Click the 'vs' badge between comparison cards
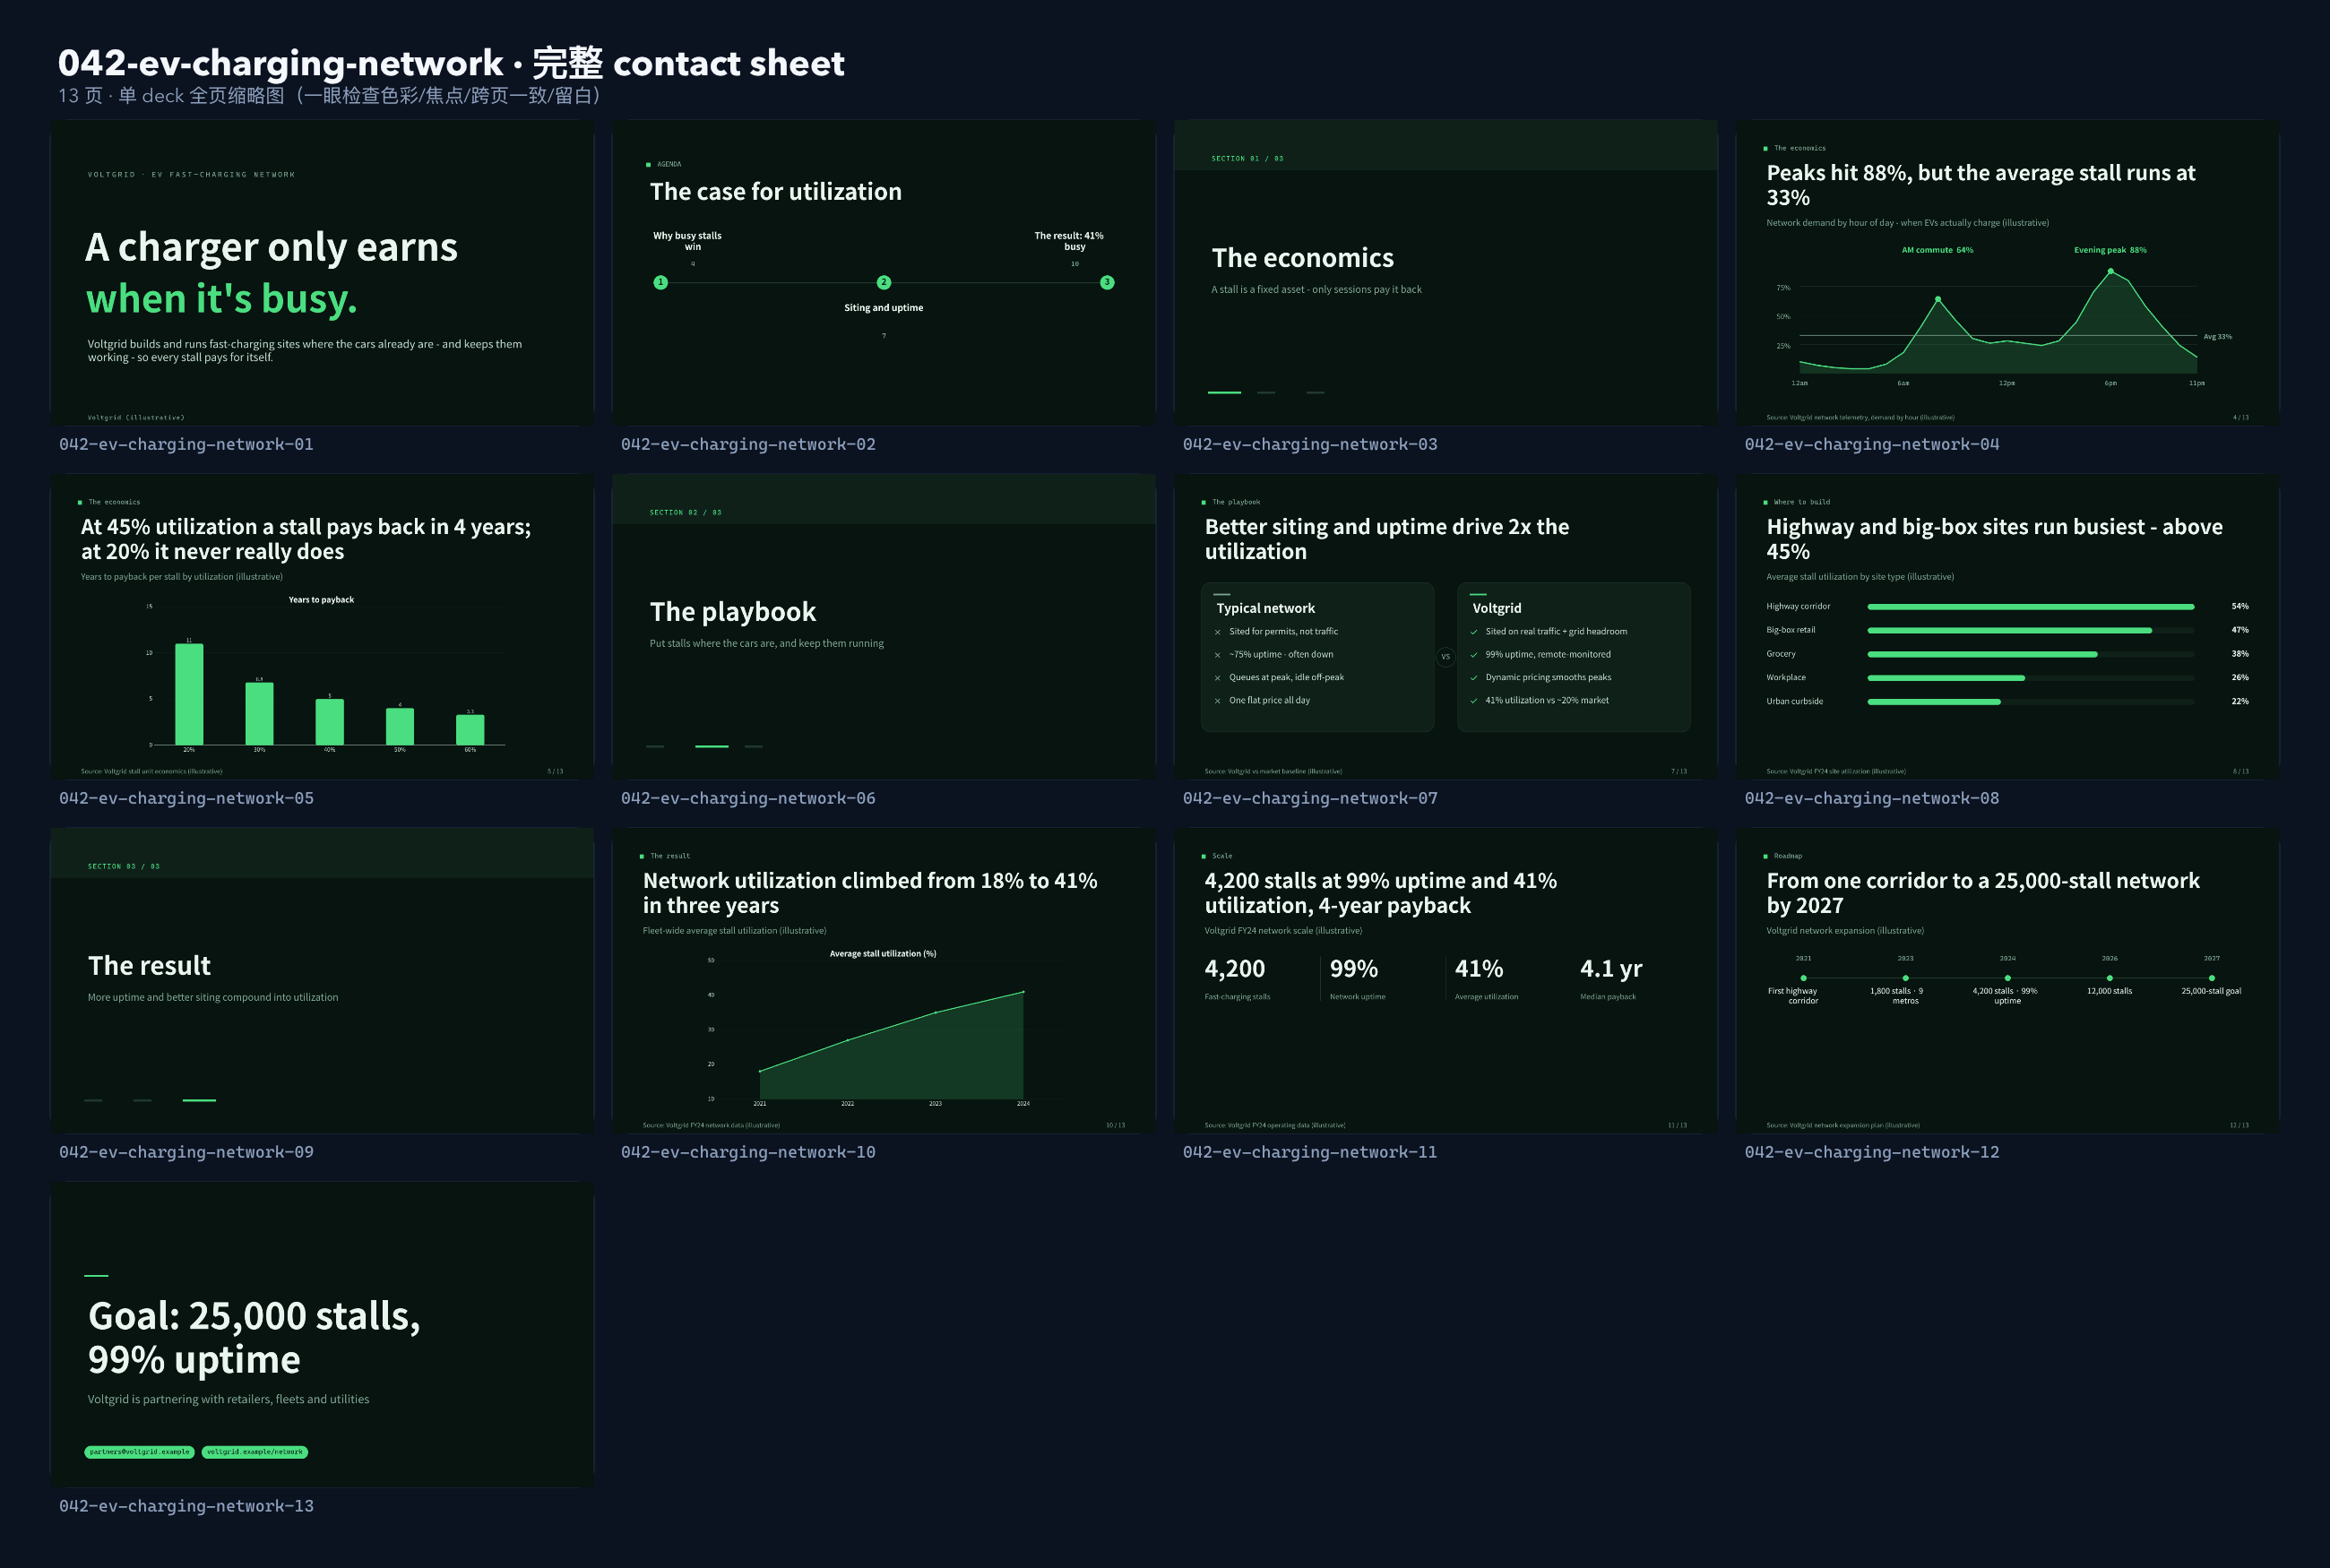 tap(1445, 657)
